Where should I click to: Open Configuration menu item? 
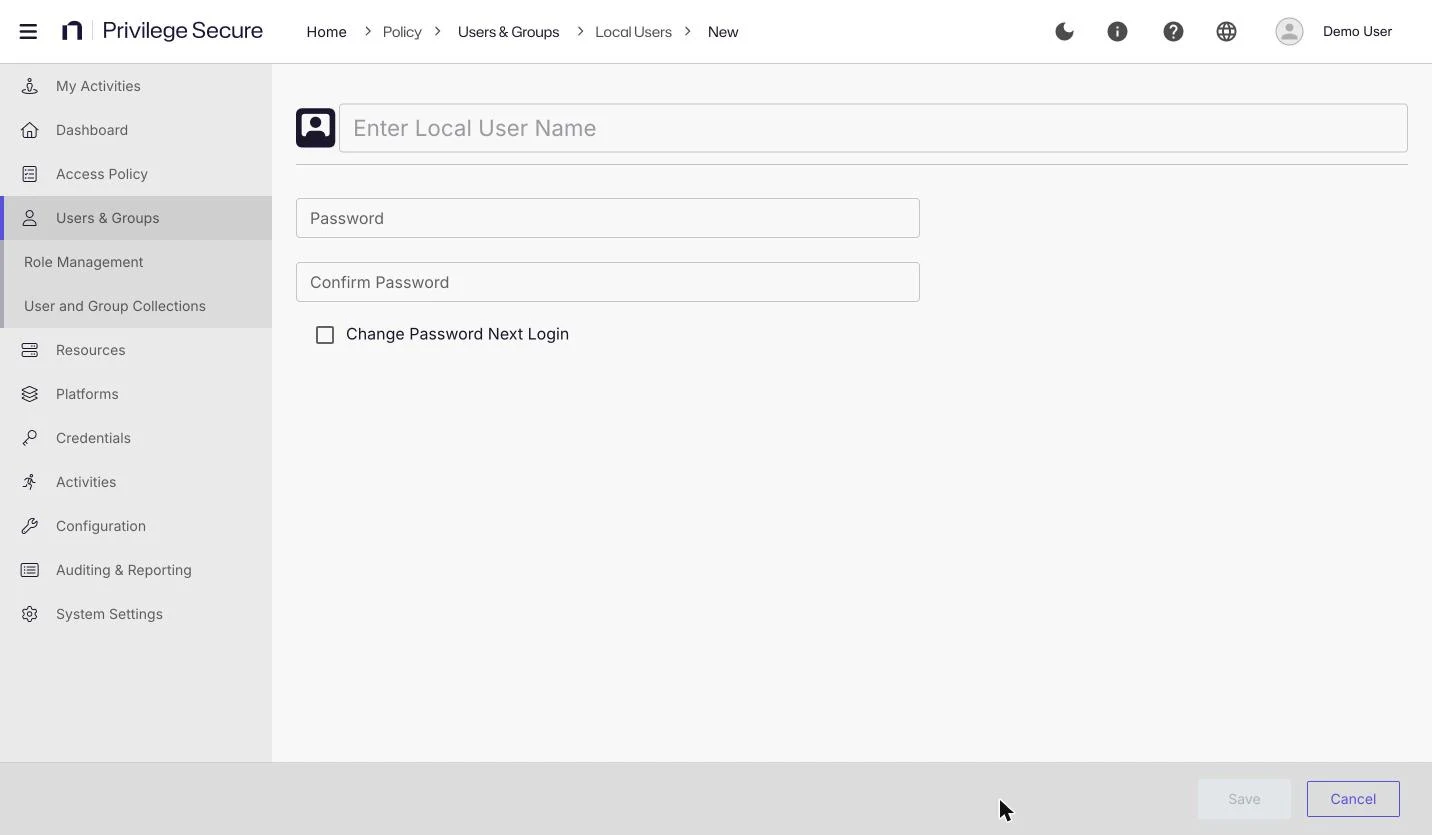136,526
